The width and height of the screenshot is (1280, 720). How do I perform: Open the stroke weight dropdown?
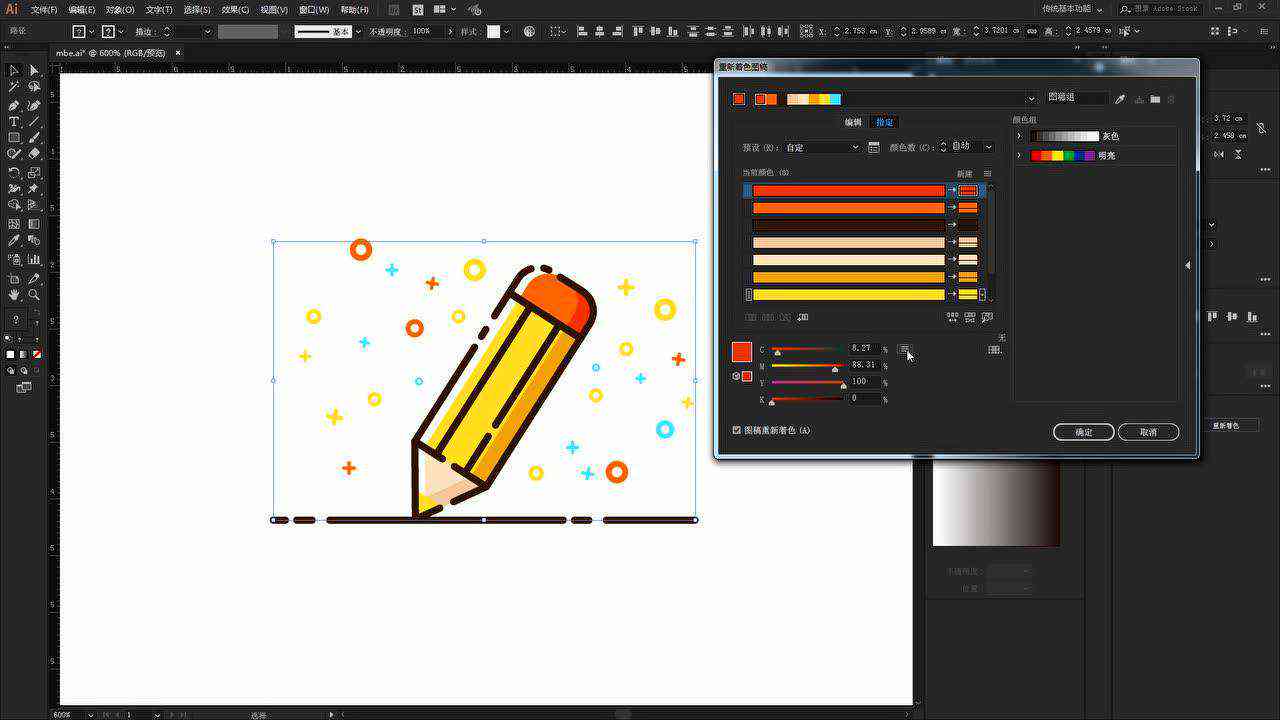pos(208,32)
